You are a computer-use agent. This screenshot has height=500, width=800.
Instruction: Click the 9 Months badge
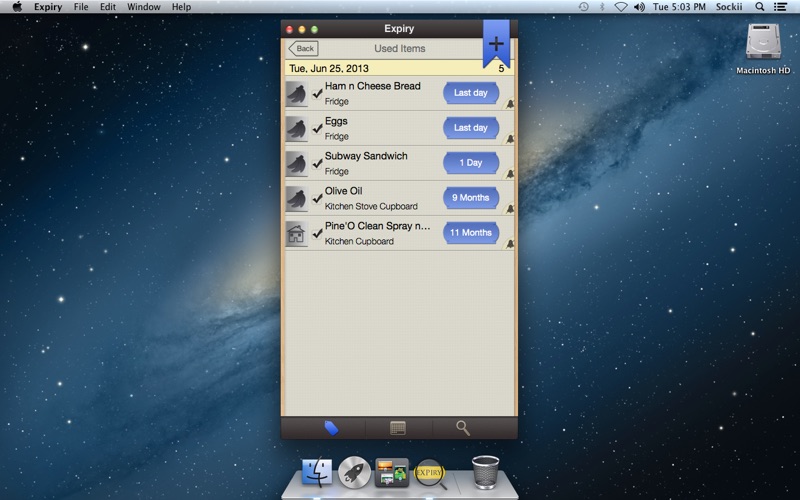coord(470,197)
